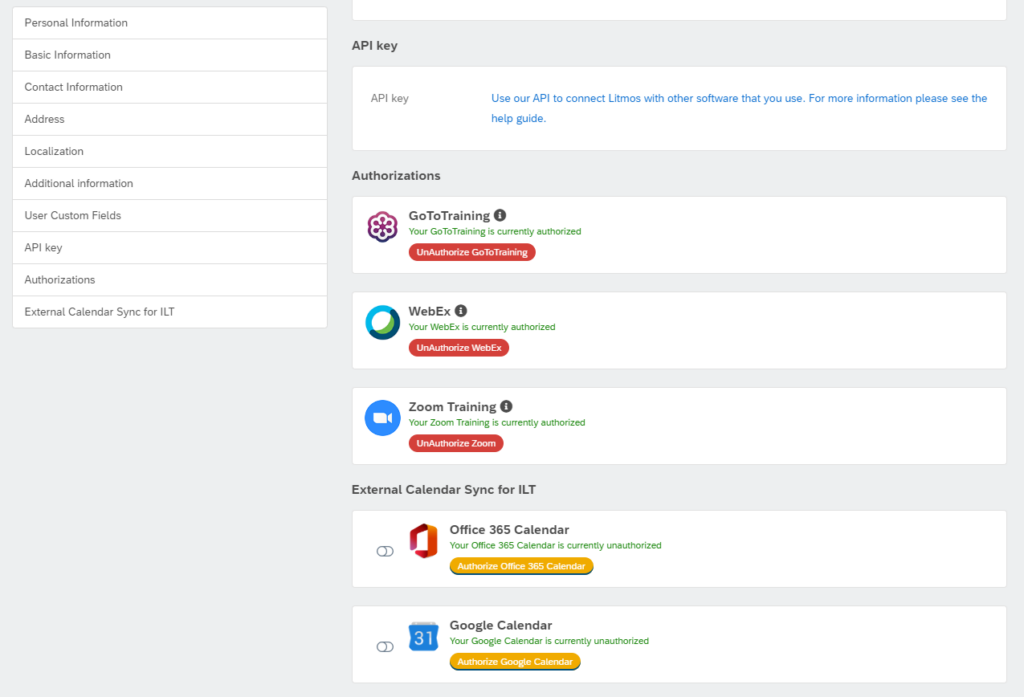The width and height of the screenshot is (1024, 697).
Task: Click Authorize Google Calendar button
Action: pos(515,662)
